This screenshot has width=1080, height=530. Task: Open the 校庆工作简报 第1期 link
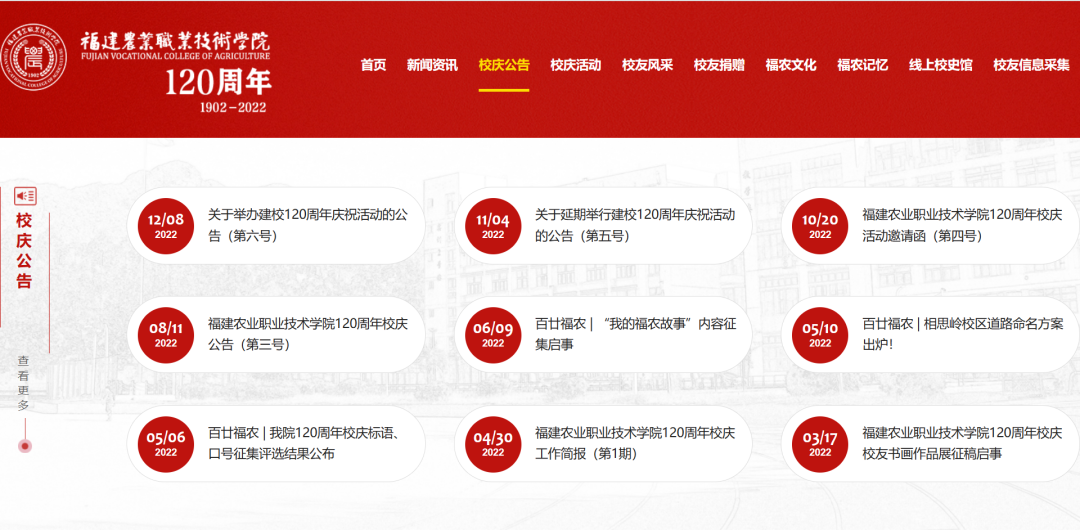pos(635,443)
